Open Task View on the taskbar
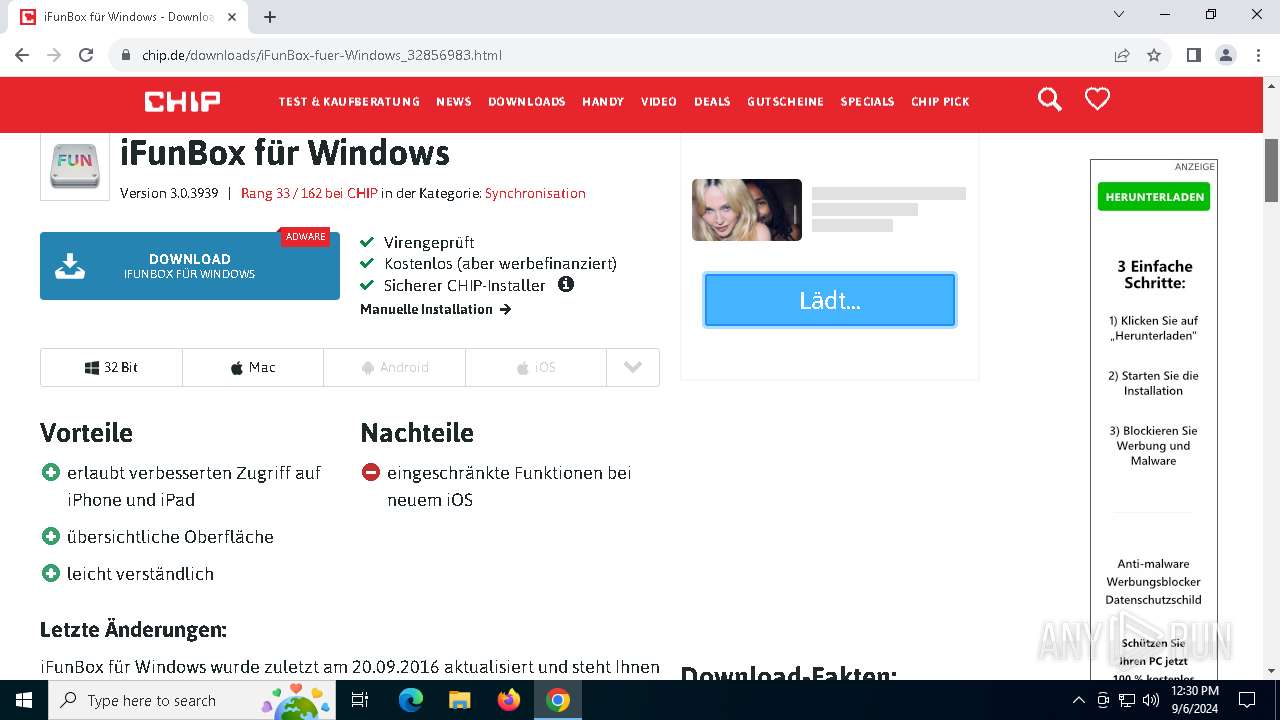 (360, 700)
